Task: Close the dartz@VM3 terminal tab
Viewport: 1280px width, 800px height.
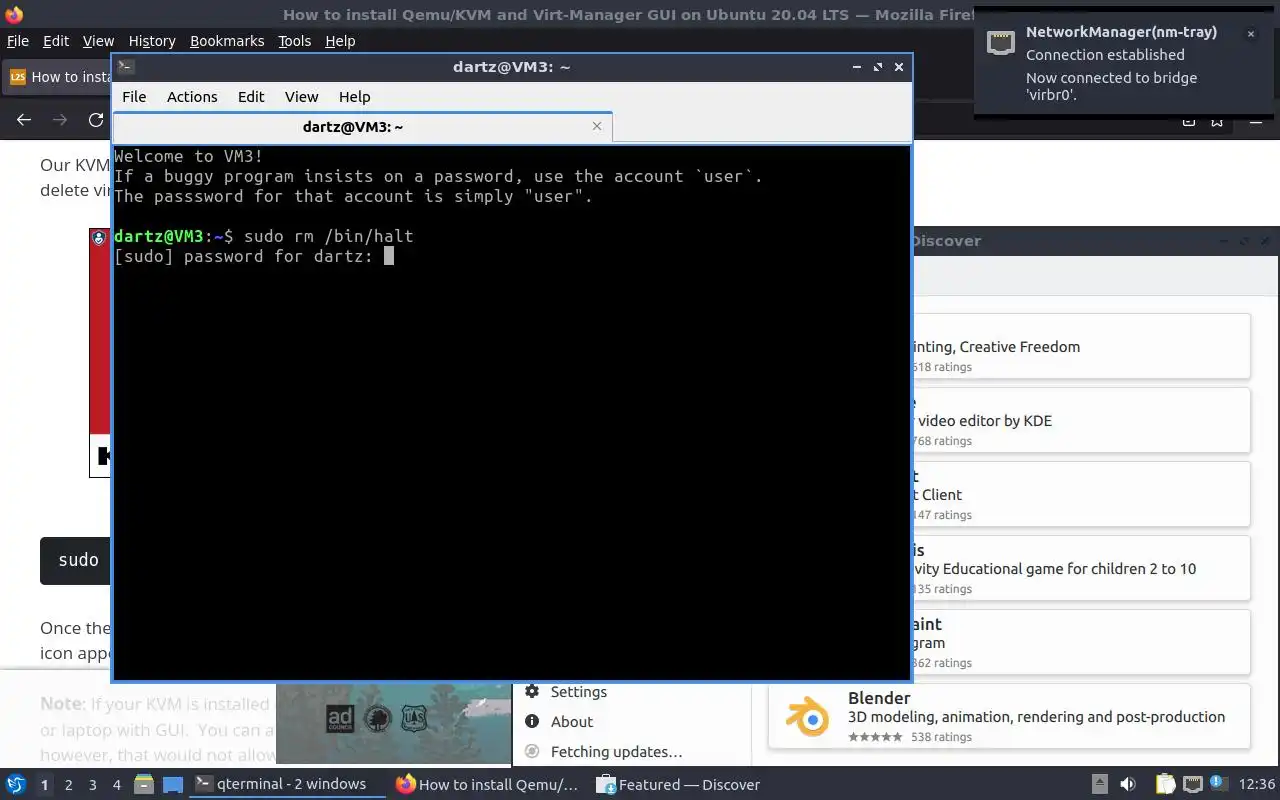Action: pyautogui.click(x=597, y=126)
